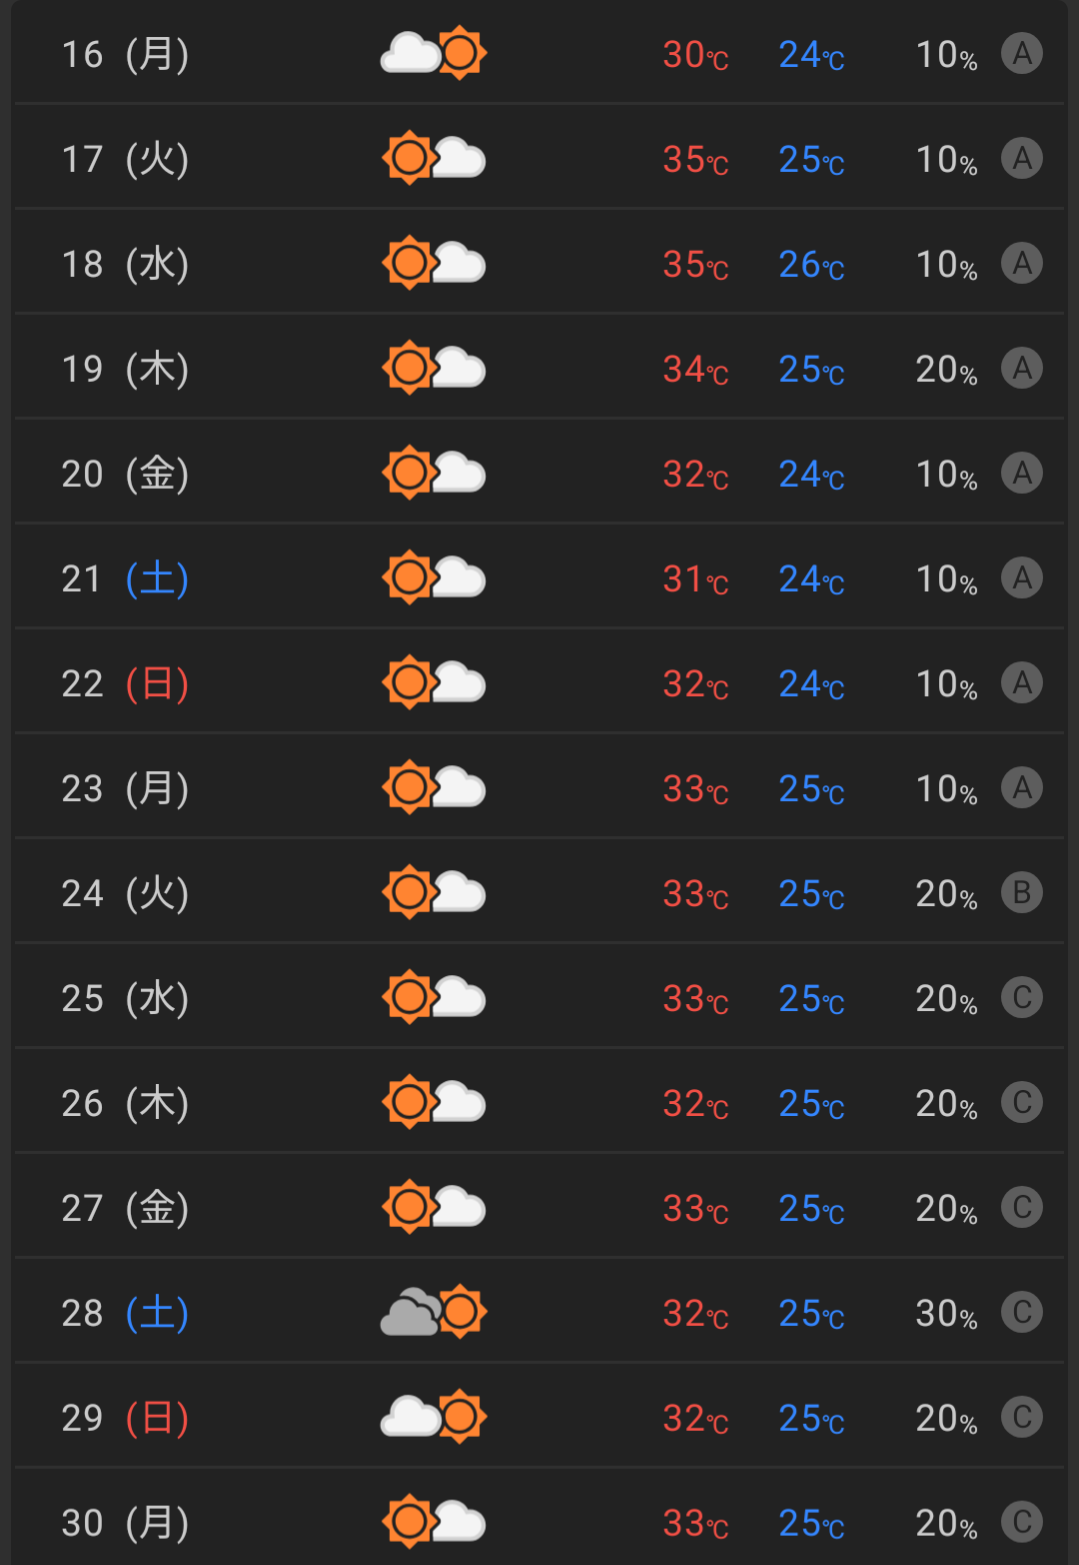Tap the weather icon for day 29

click(x=434, y=1417)
